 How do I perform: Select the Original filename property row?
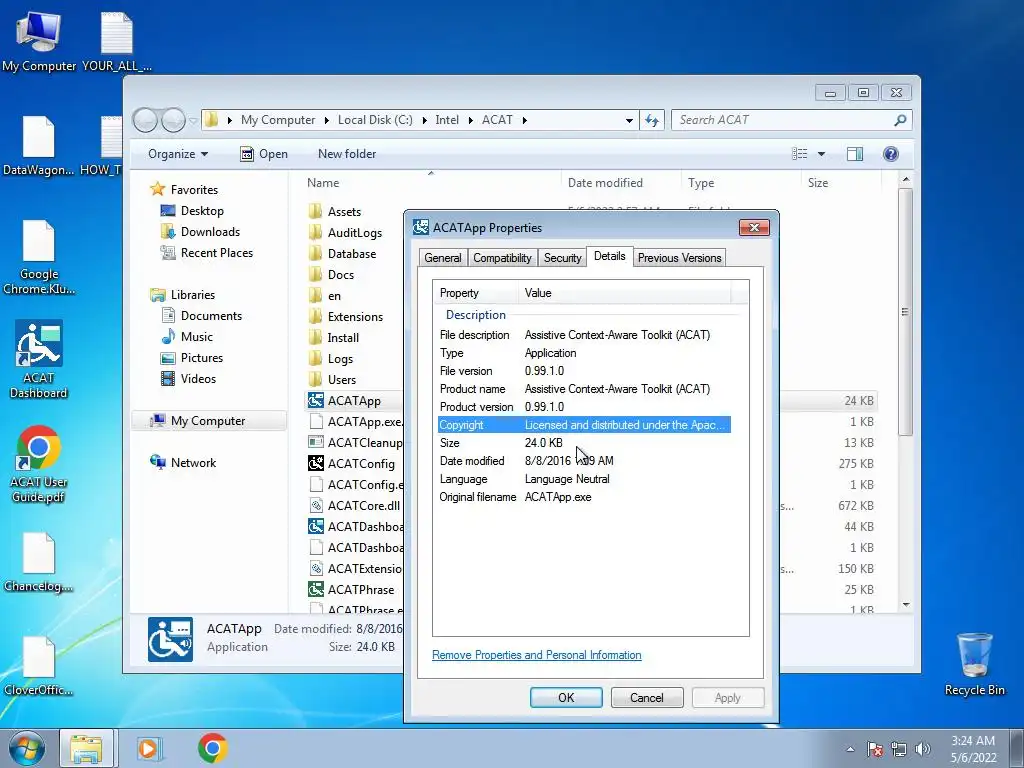pos(584,497)
